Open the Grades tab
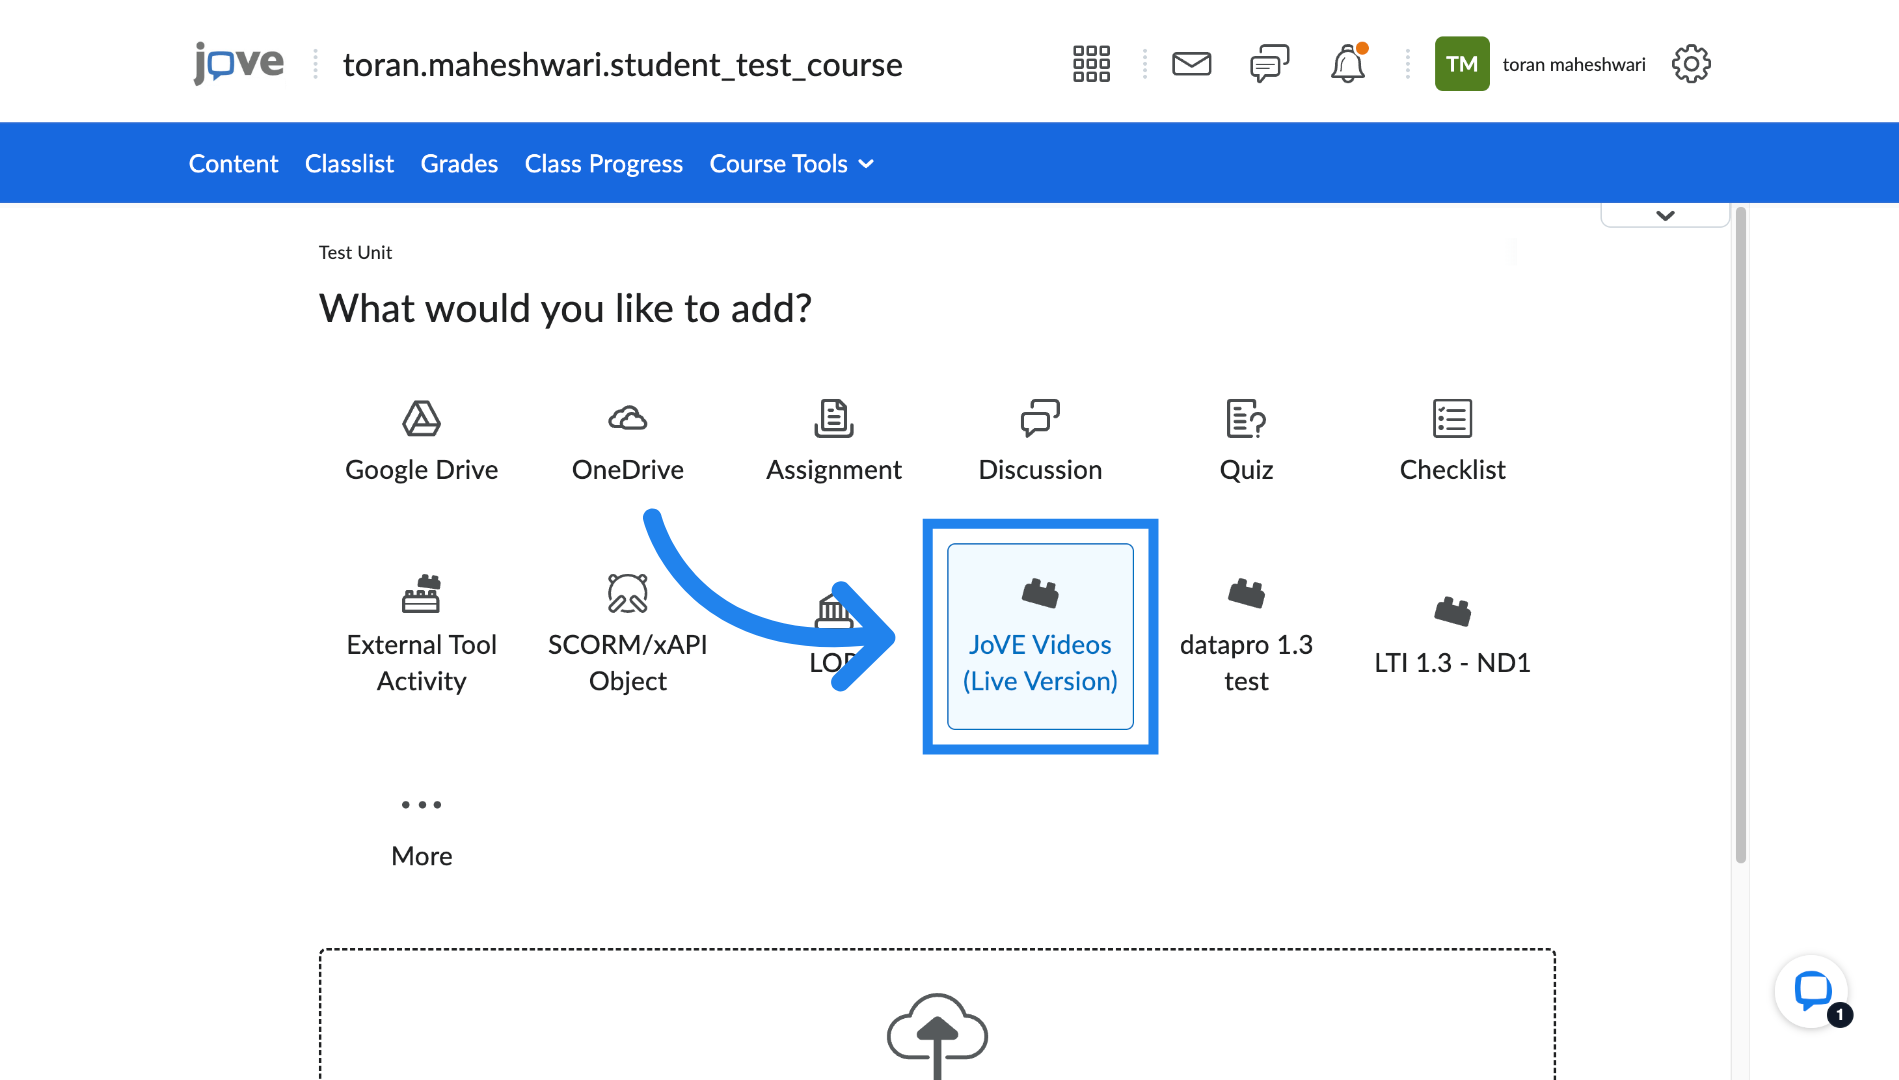 459,164
